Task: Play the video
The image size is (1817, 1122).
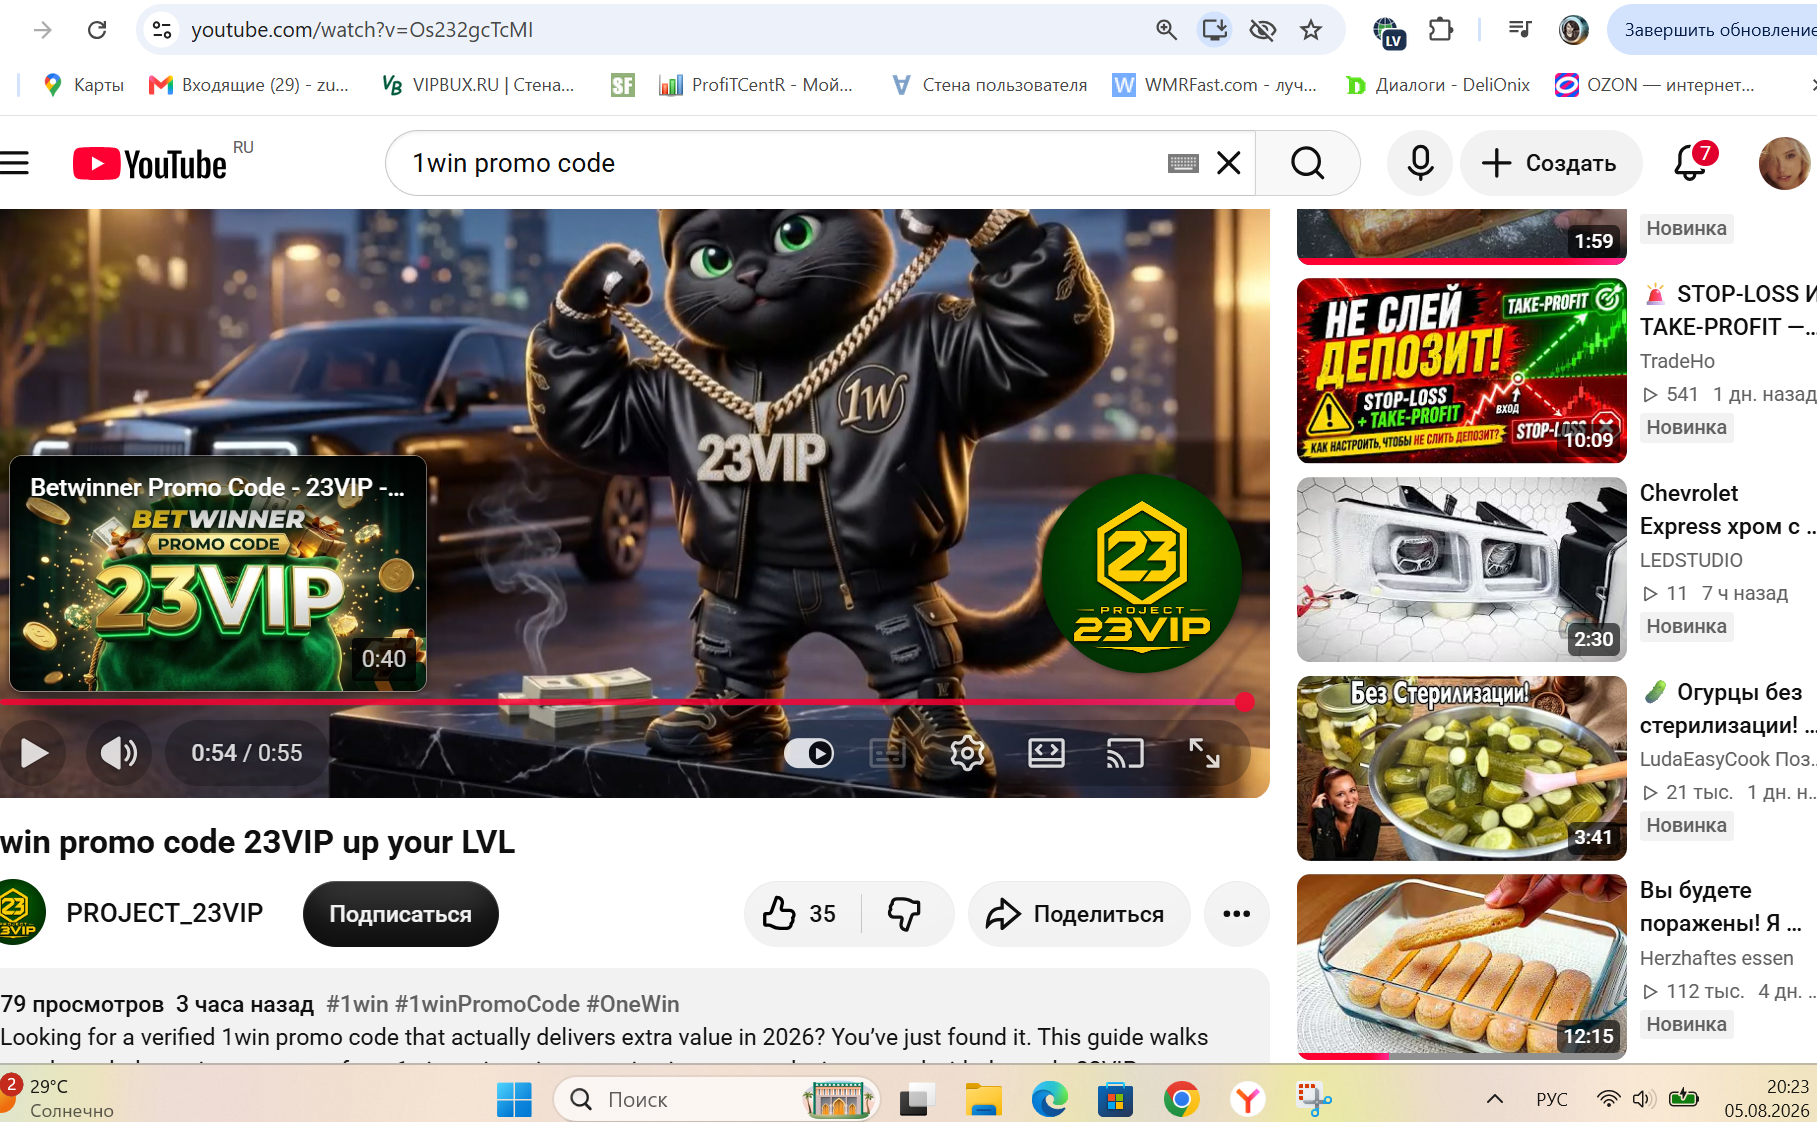Action: pyautogui.click(x=34, y=753)
